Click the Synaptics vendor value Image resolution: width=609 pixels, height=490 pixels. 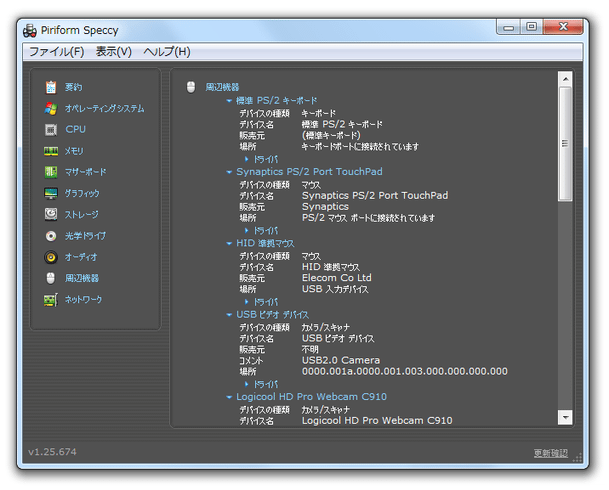tap(325, 207)
